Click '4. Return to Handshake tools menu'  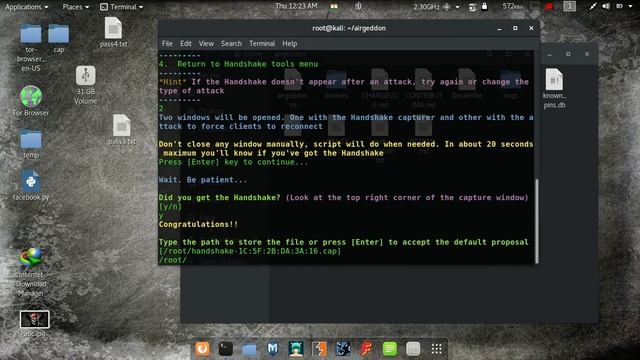(x=238, y=64)
